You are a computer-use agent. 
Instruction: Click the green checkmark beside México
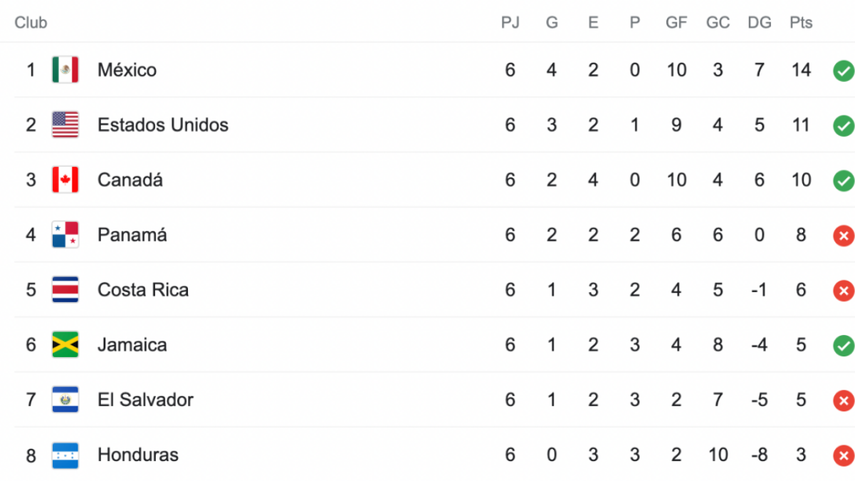[x=844, y=71]
